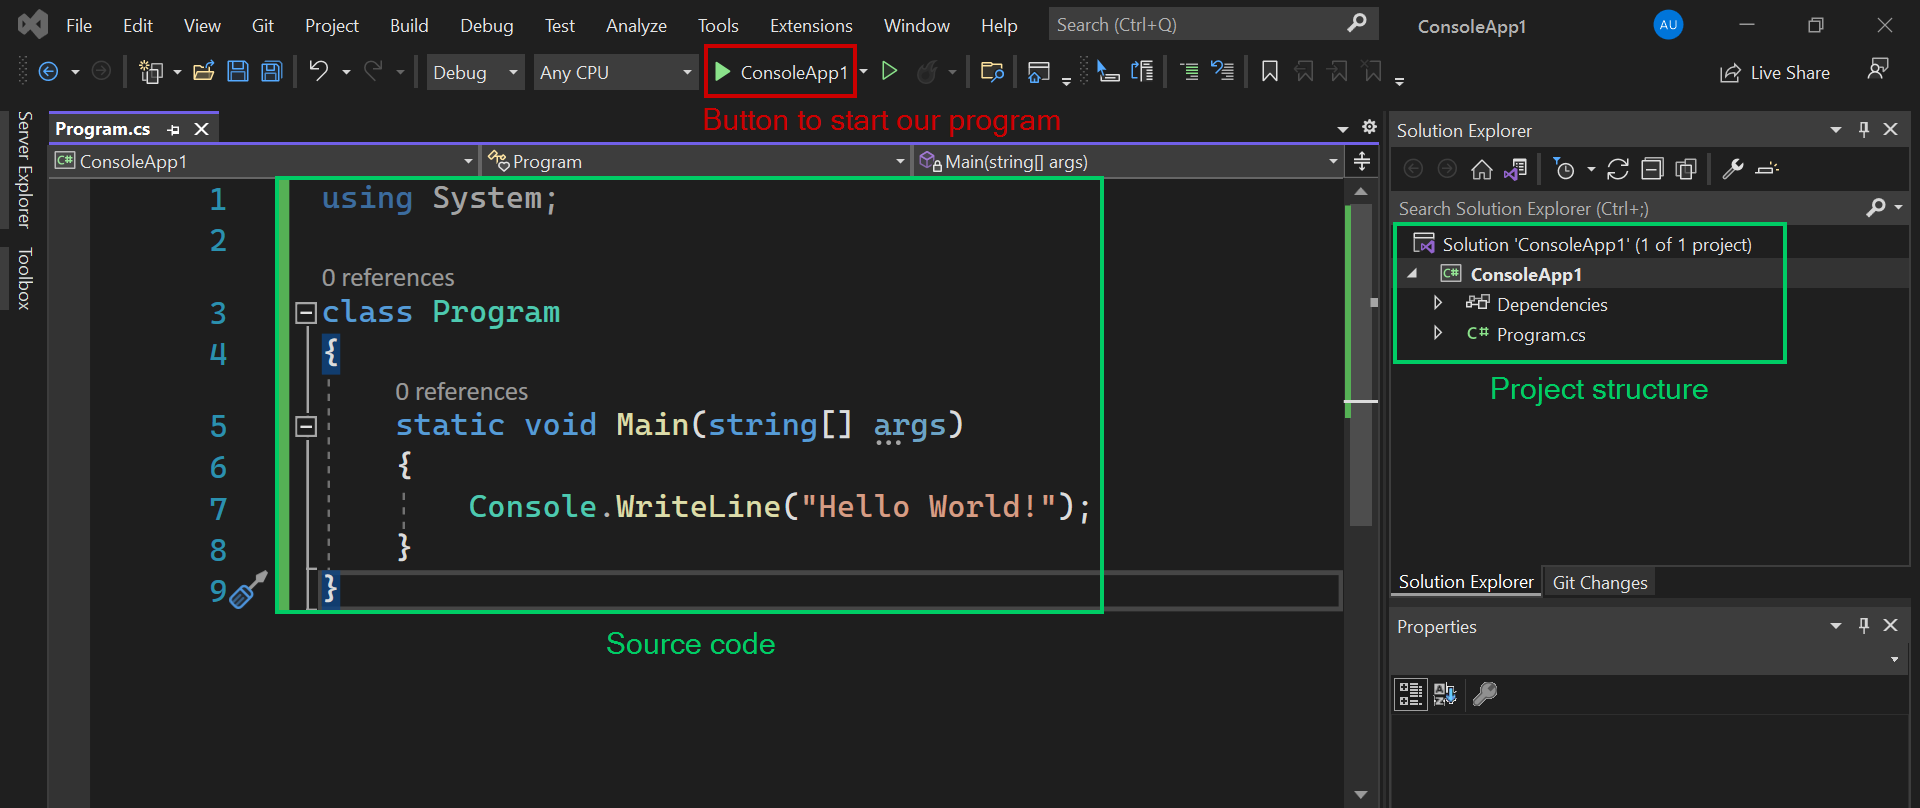The height and width of the screenshot is (808, 1920).
Task: Click the bookmark toggle icon in the toolbar
Action: (1270, 71)
